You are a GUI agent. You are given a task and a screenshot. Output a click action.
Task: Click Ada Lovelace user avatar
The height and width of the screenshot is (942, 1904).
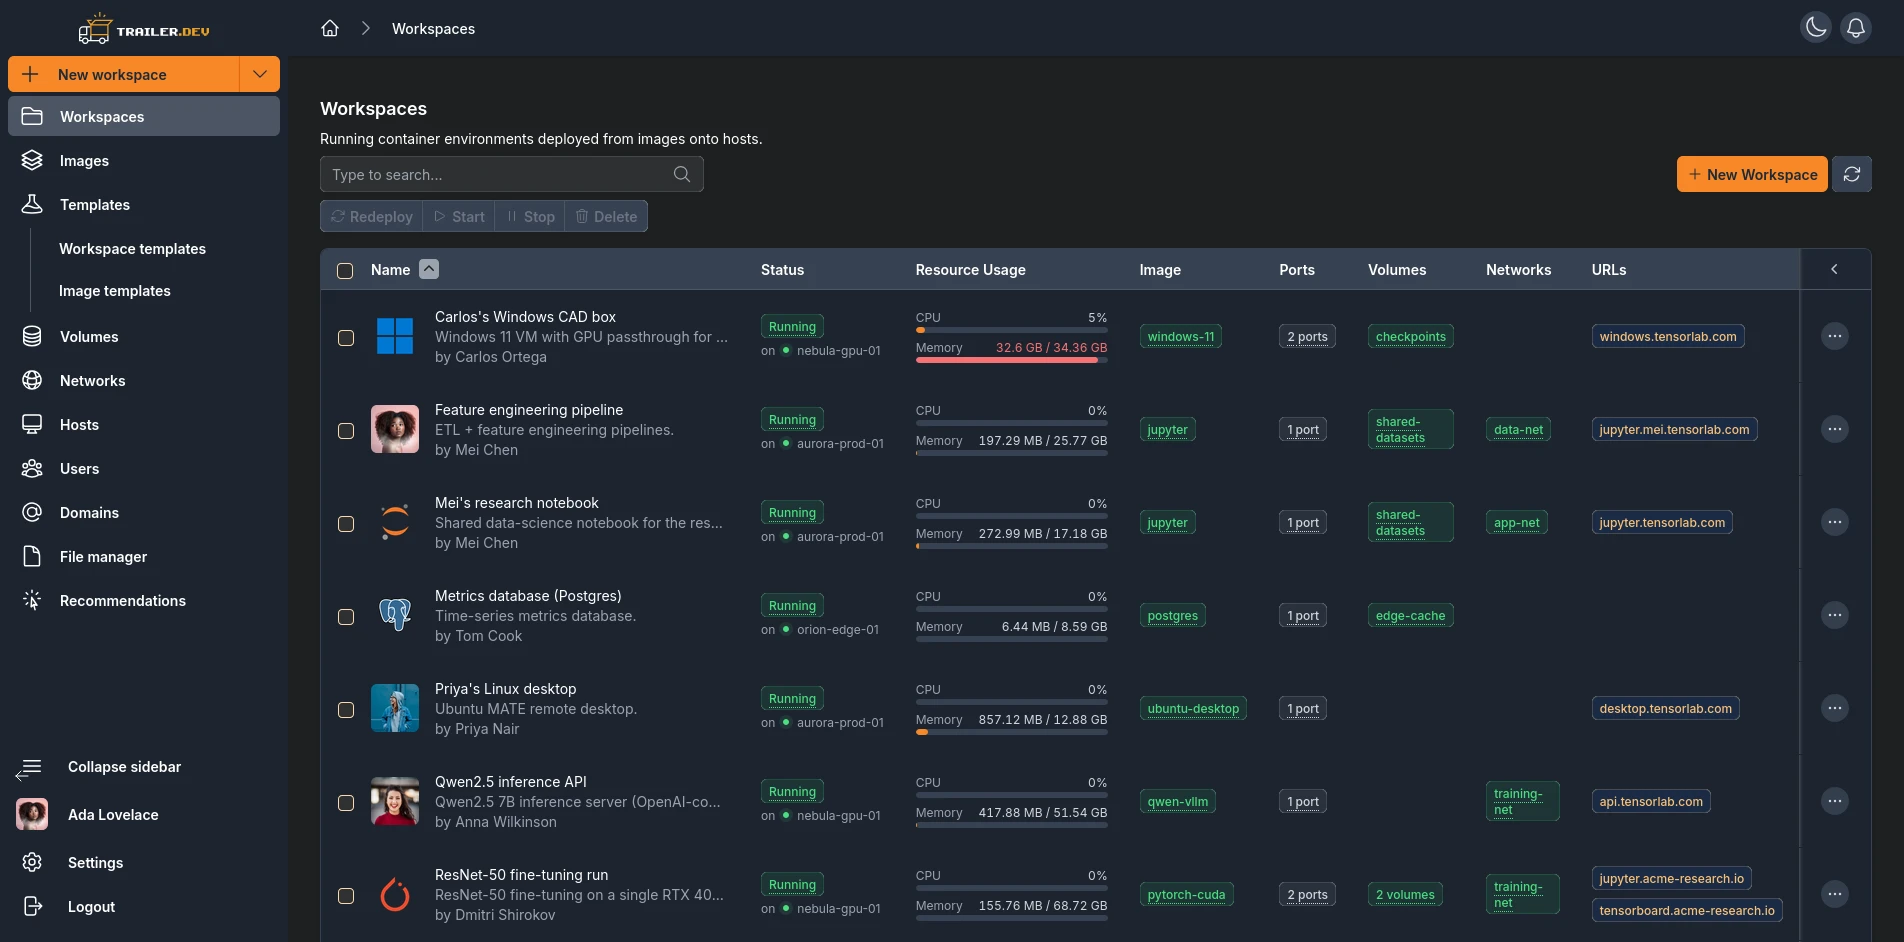coord(32,814)
